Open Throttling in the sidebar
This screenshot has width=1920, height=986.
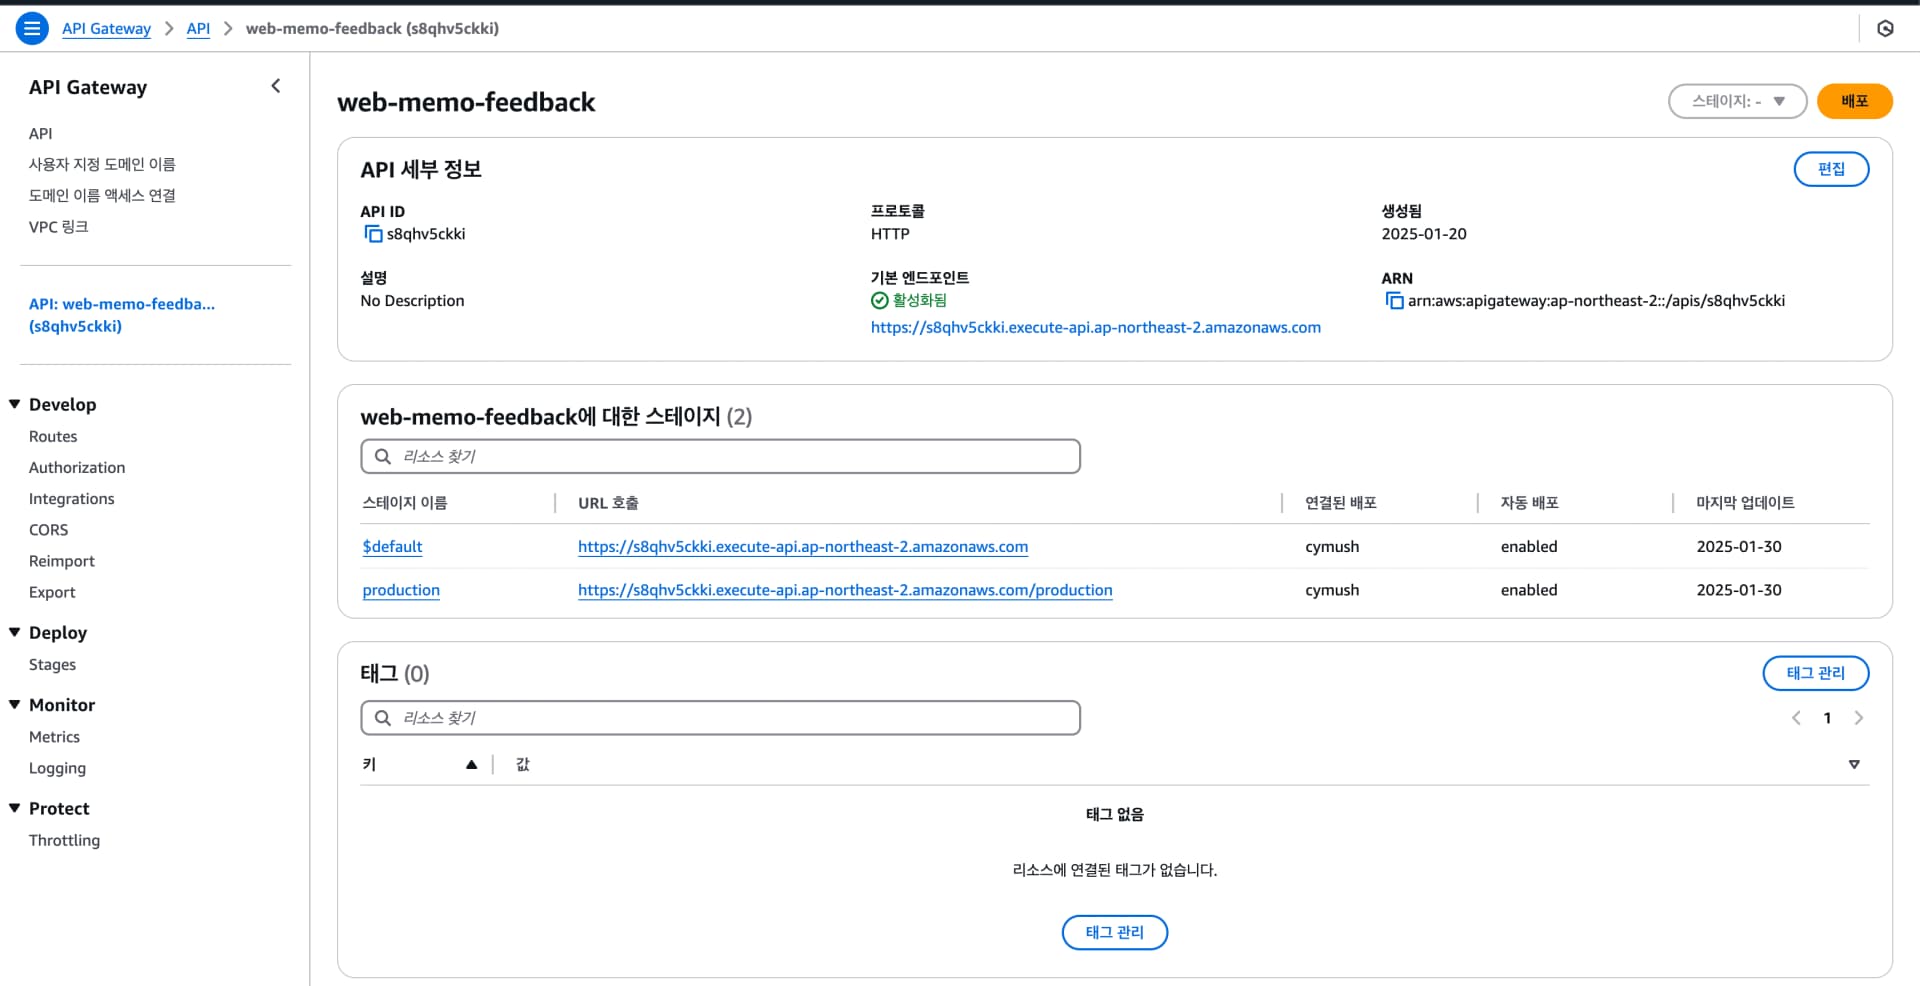(64, 841)
